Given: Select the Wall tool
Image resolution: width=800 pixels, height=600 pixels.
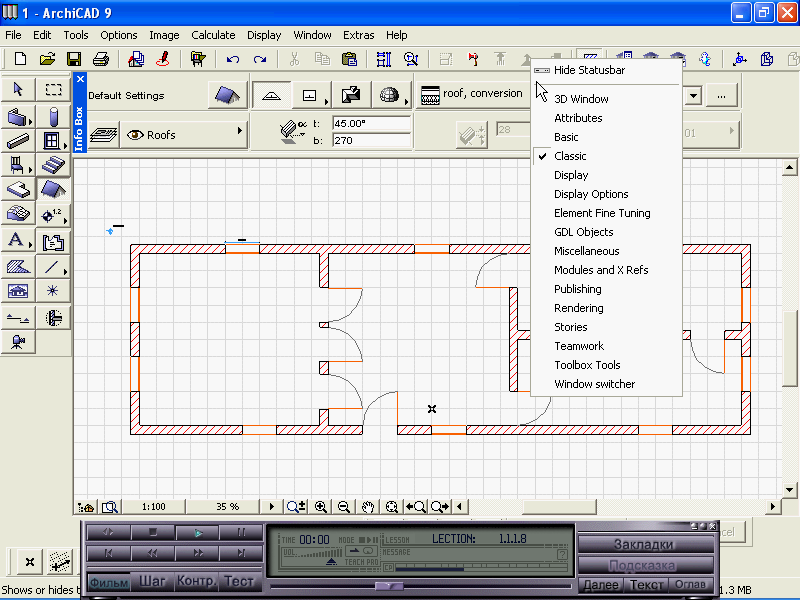Looking at the screenshot, I should click(x=18, y=117).
